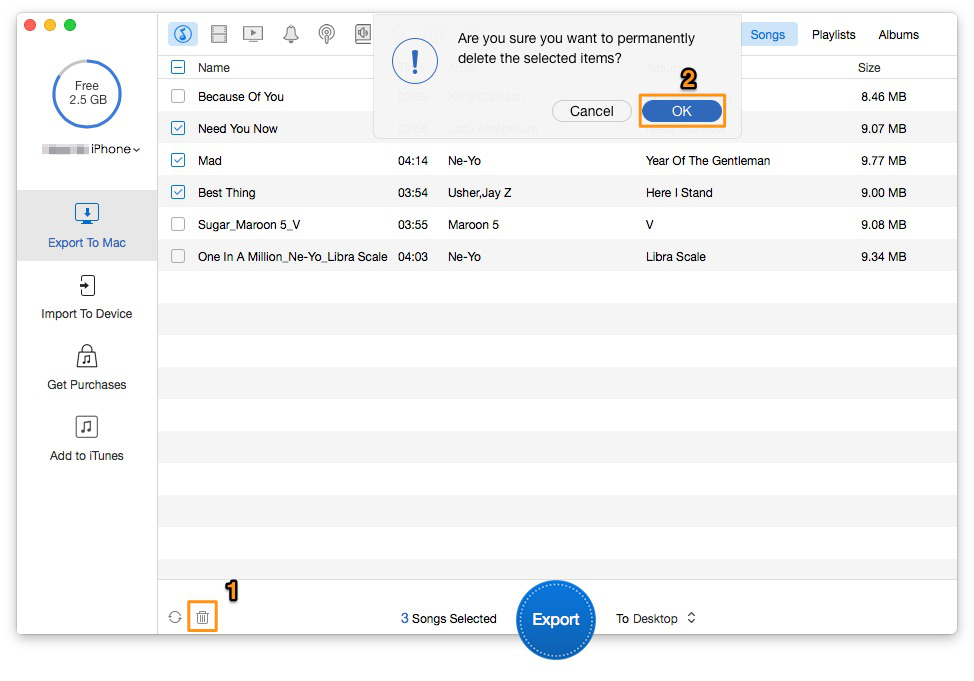Viewport: 974px width, 681px height.
Task: Choose Import To Device in sidebar
Action: [87, 297]
